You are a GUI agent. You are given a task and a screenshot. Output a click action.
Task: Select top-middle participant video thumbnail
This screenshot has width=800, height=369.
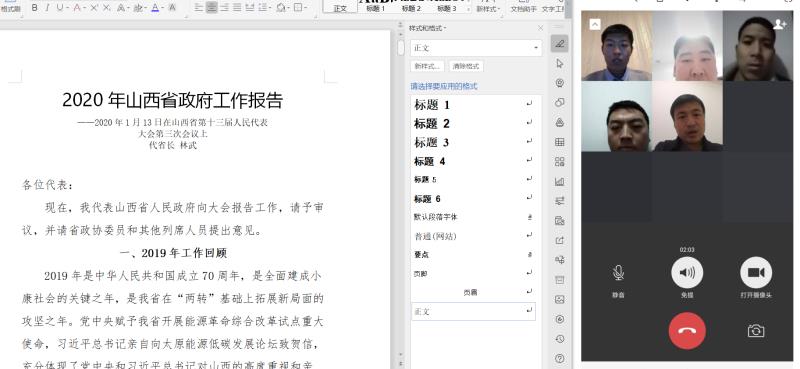tap(687, 46)
